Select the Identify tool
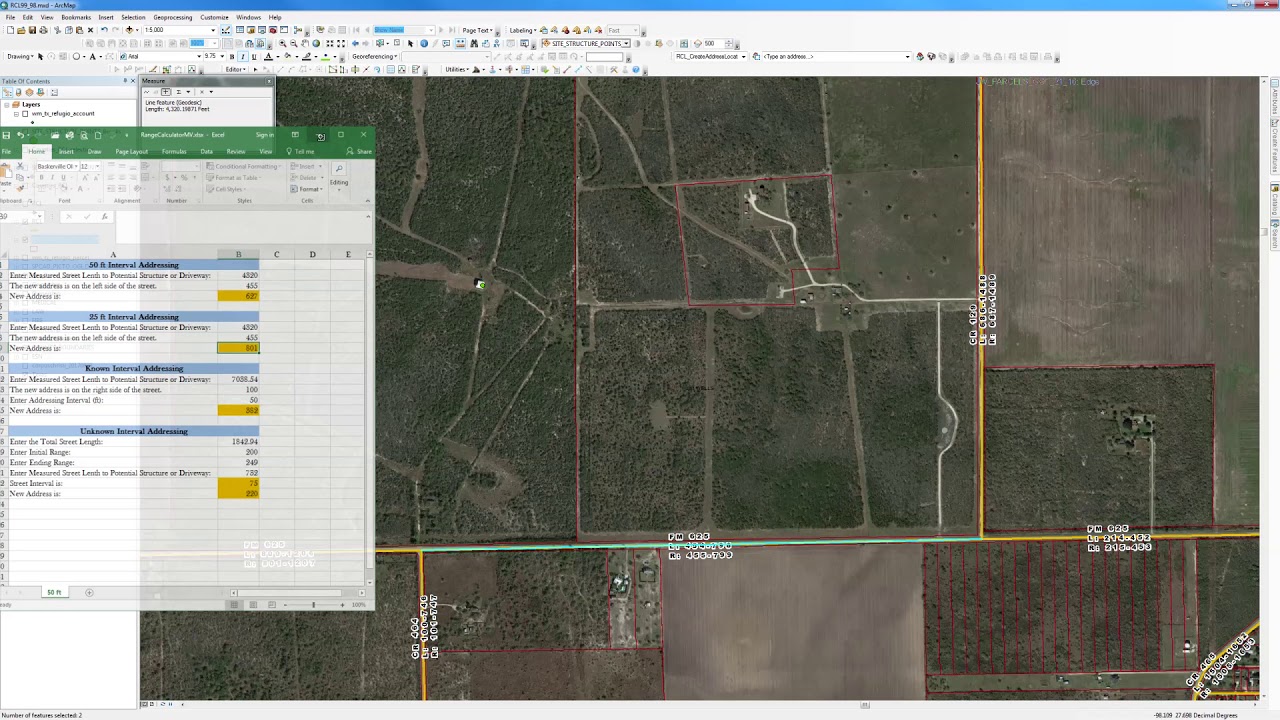The width and height of the screenshot is (1280, 720). (424, 43)
